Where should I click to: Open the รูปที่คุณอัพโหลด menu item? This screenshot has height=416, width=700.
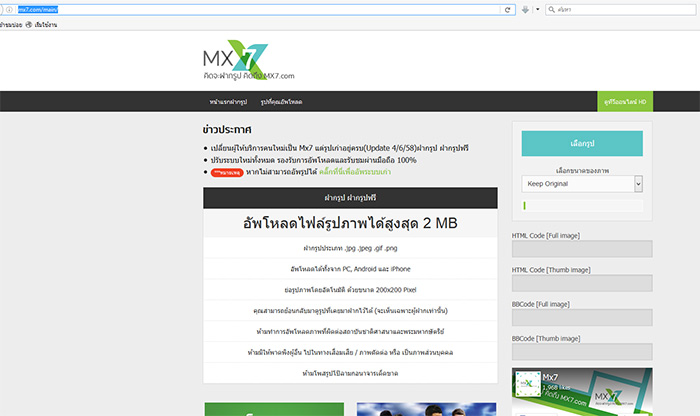tap(281, 102)
